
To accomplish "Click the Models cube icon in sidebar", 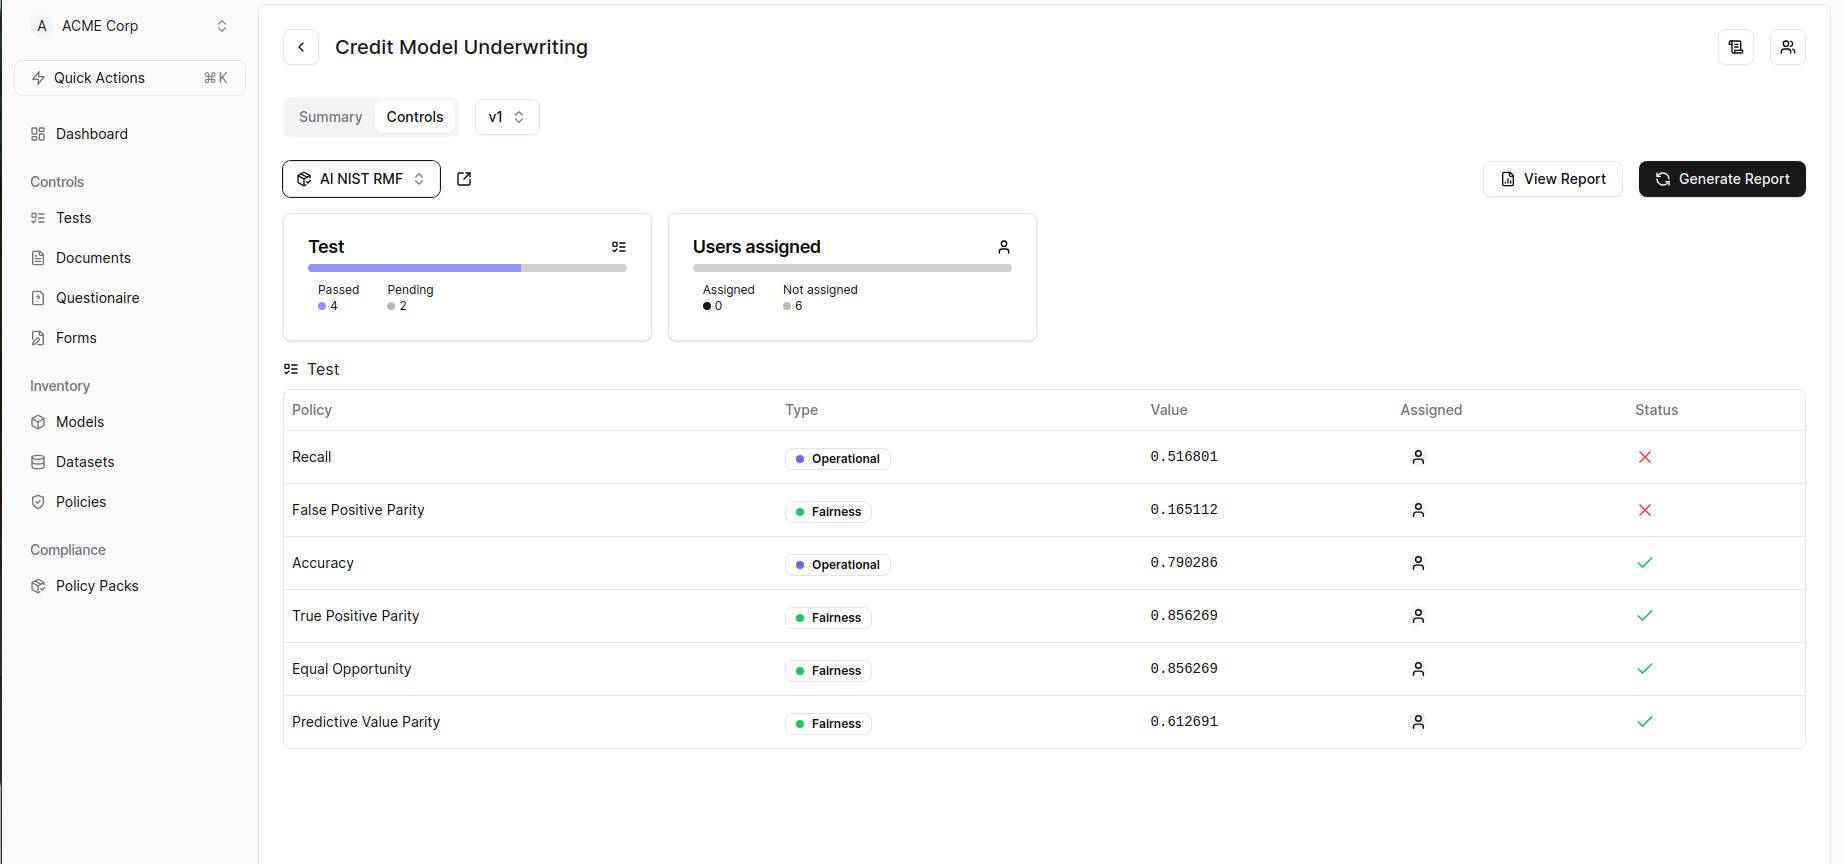I will [38, 422].
